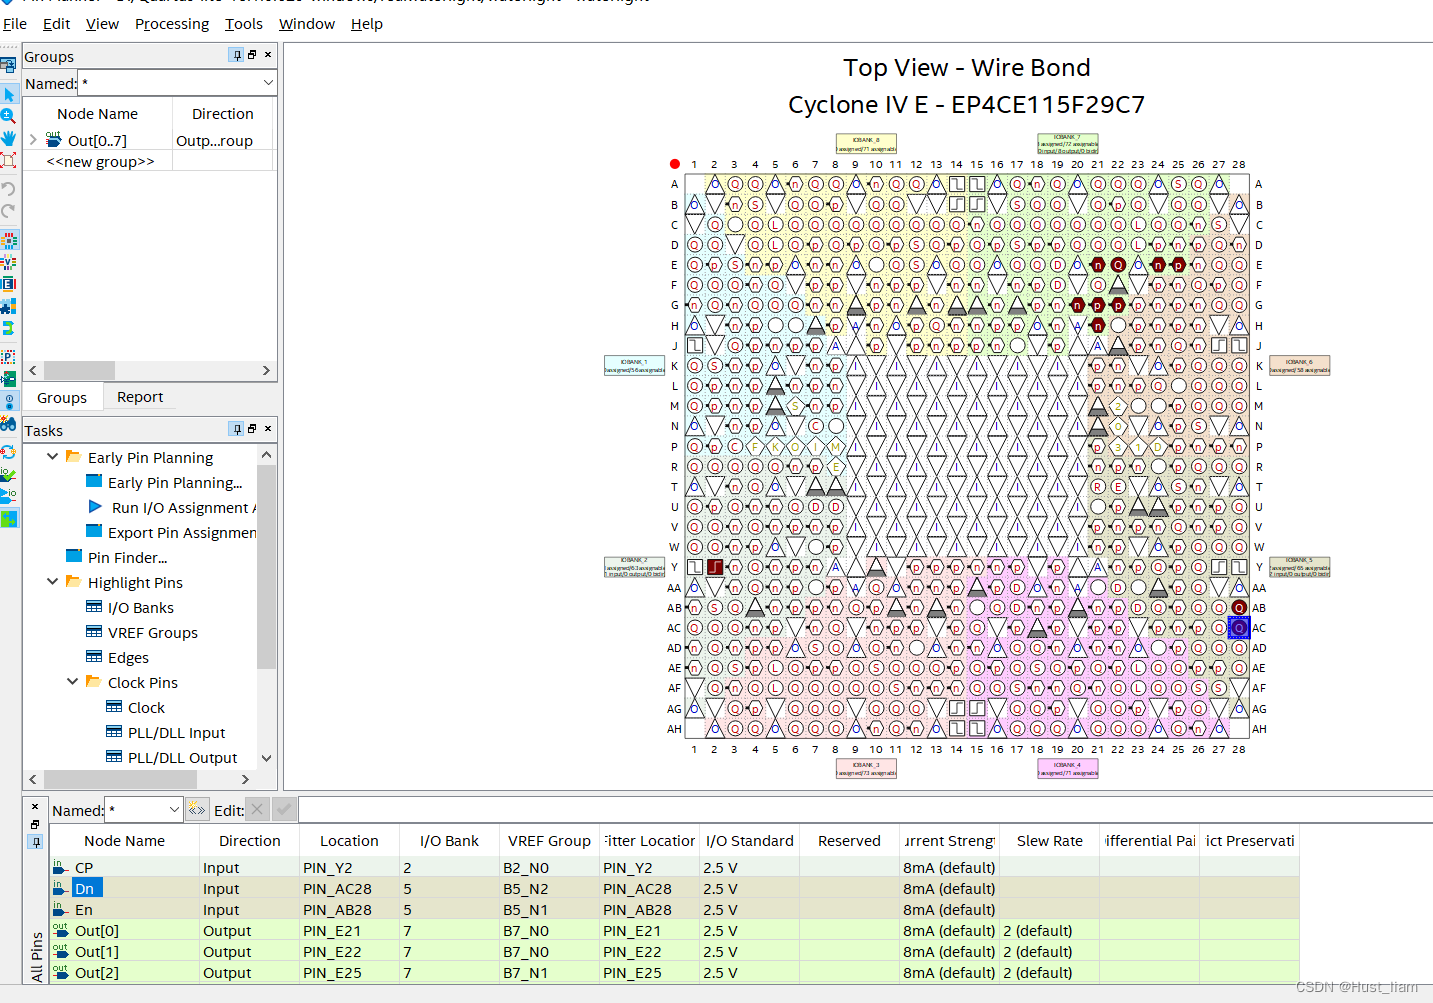Toggle the Show Edges toolbar icon
1433x1003 pixels.
(9, 284)
